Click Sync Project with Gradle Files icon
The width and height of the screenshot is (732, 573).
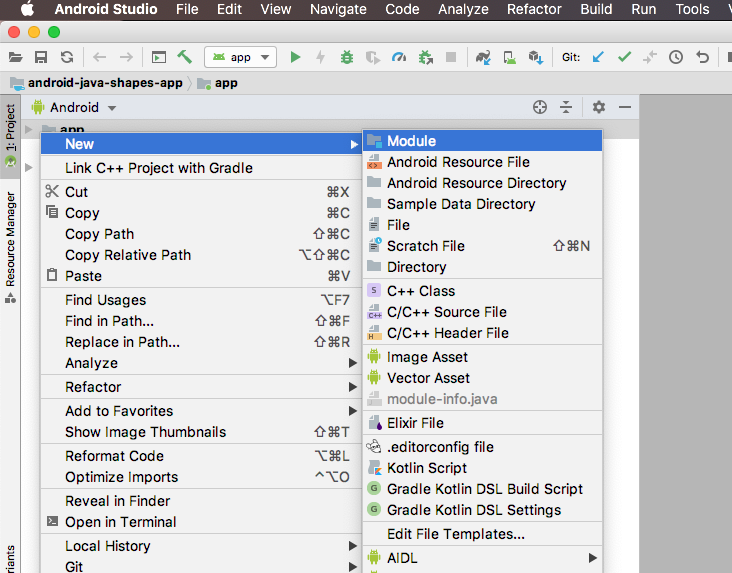(483, 57)
